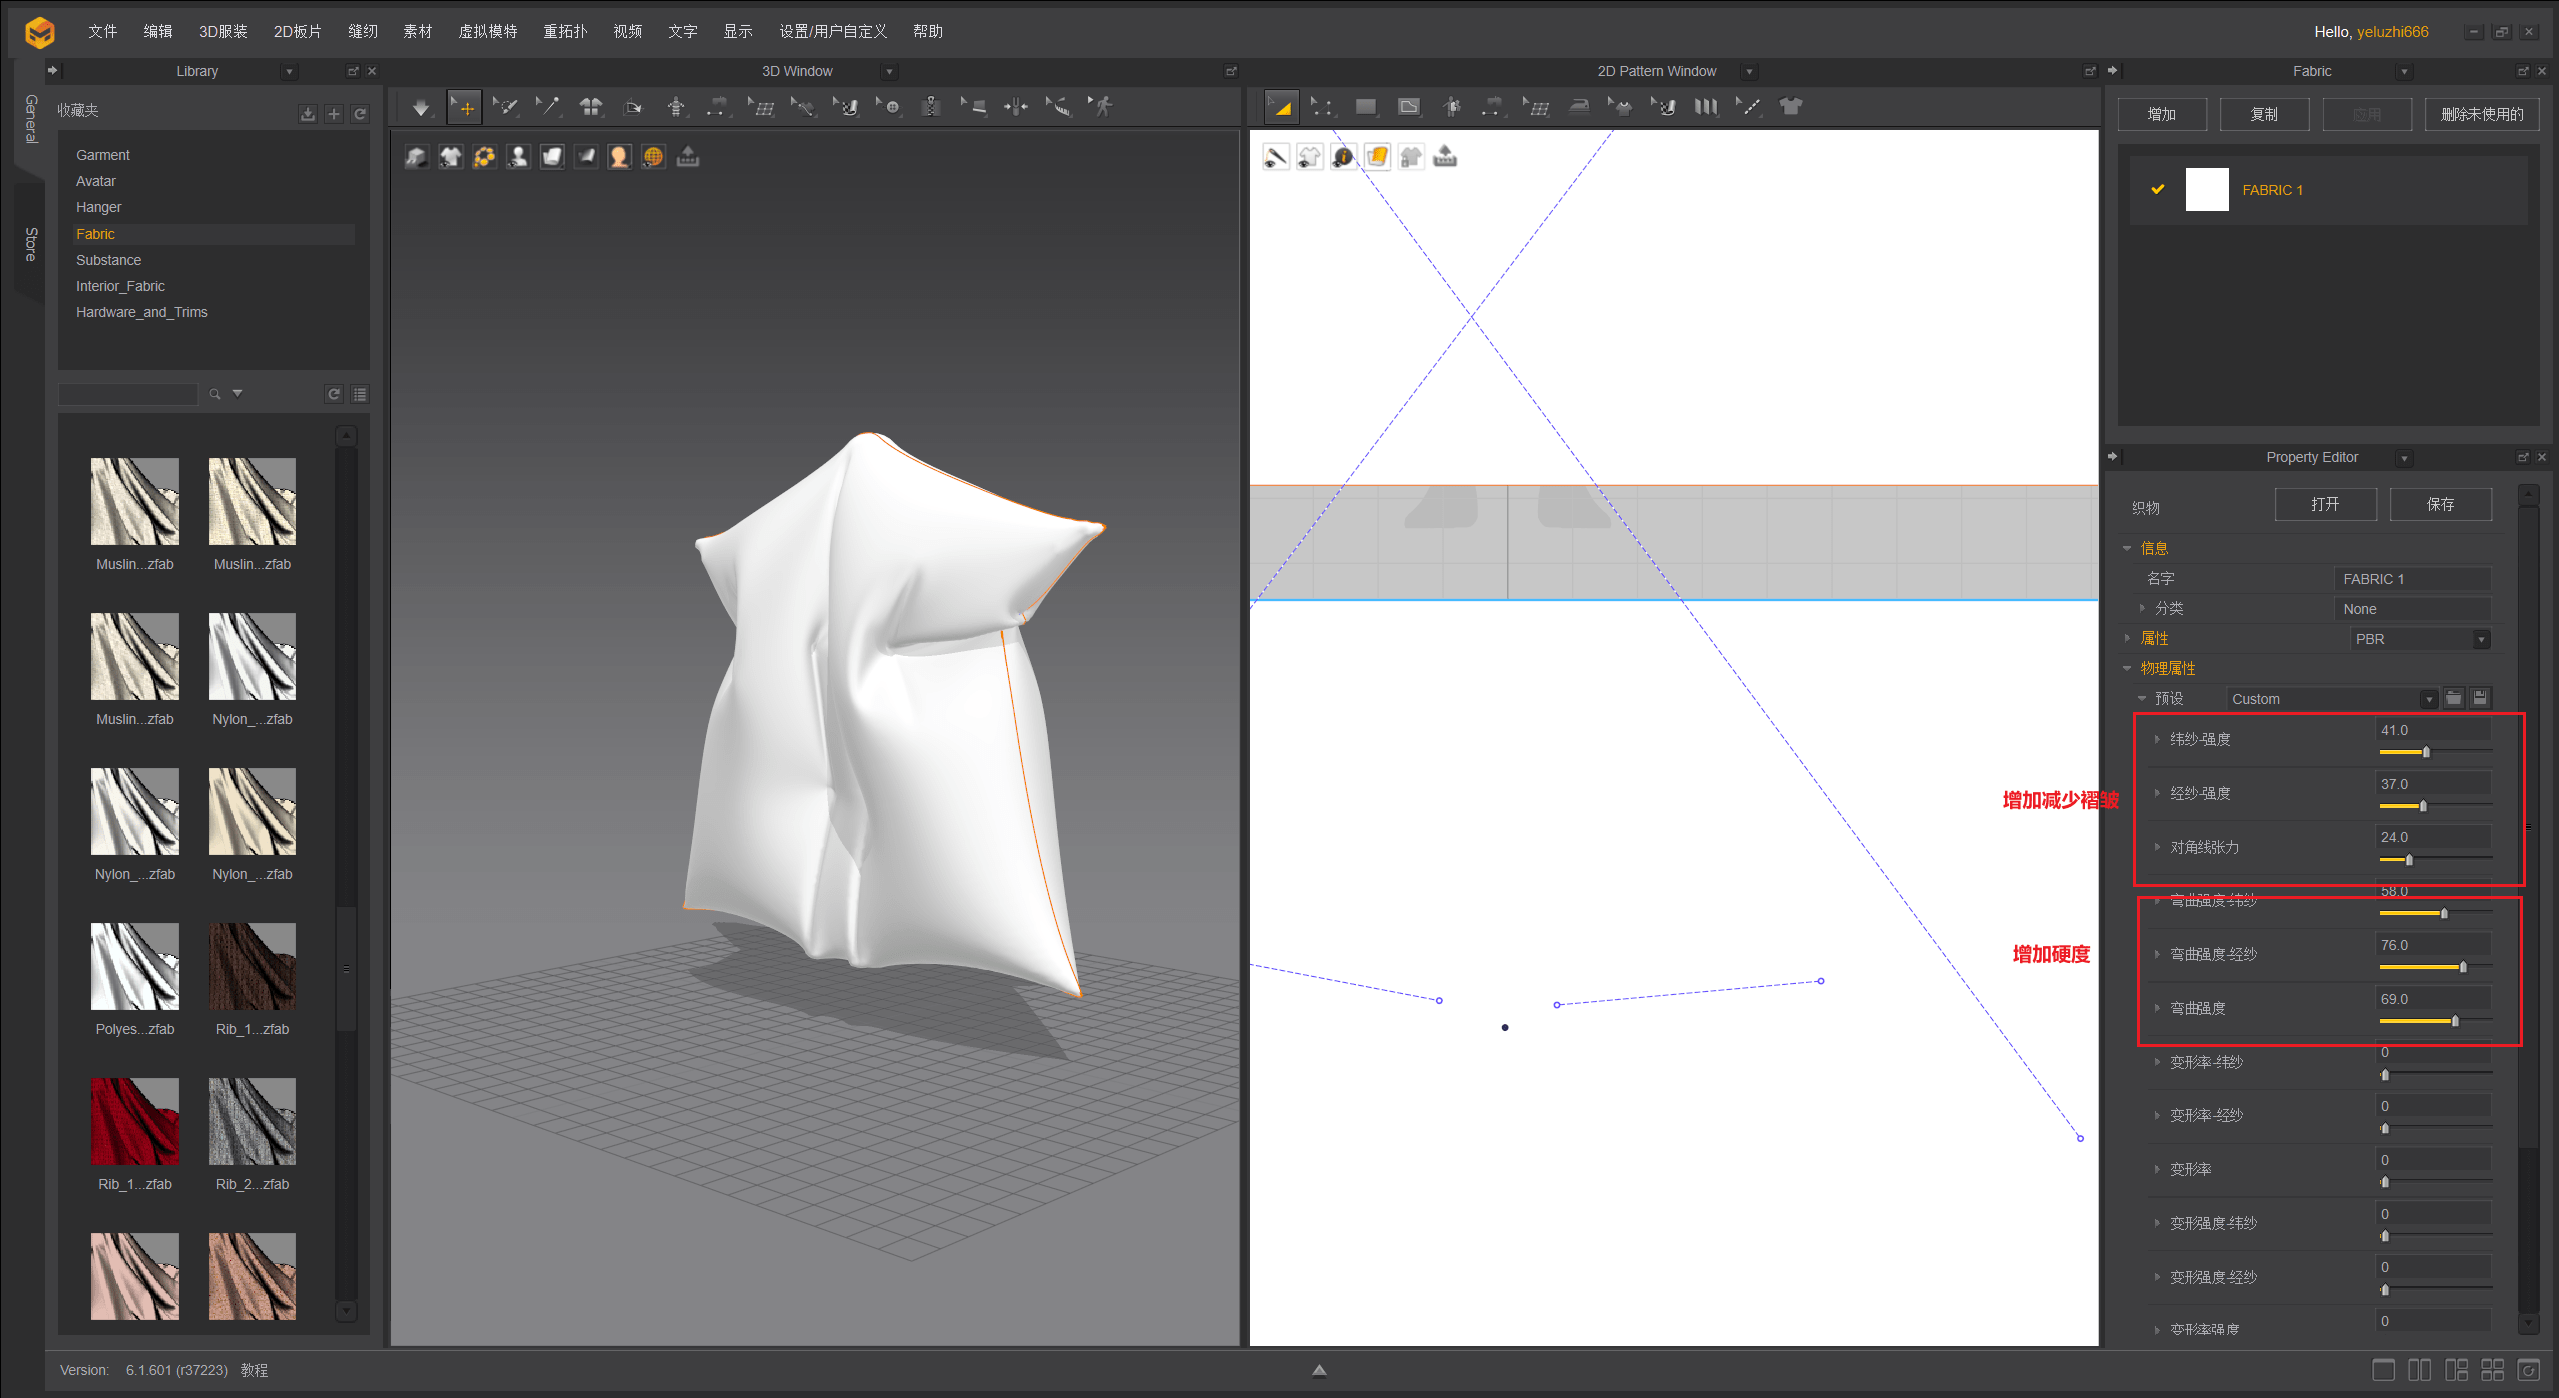Select the rectangle pattern tool
Image resolution: width=2559 pixels, height=1398 pixels.
pyautogui.click(x=1365, y=107)
